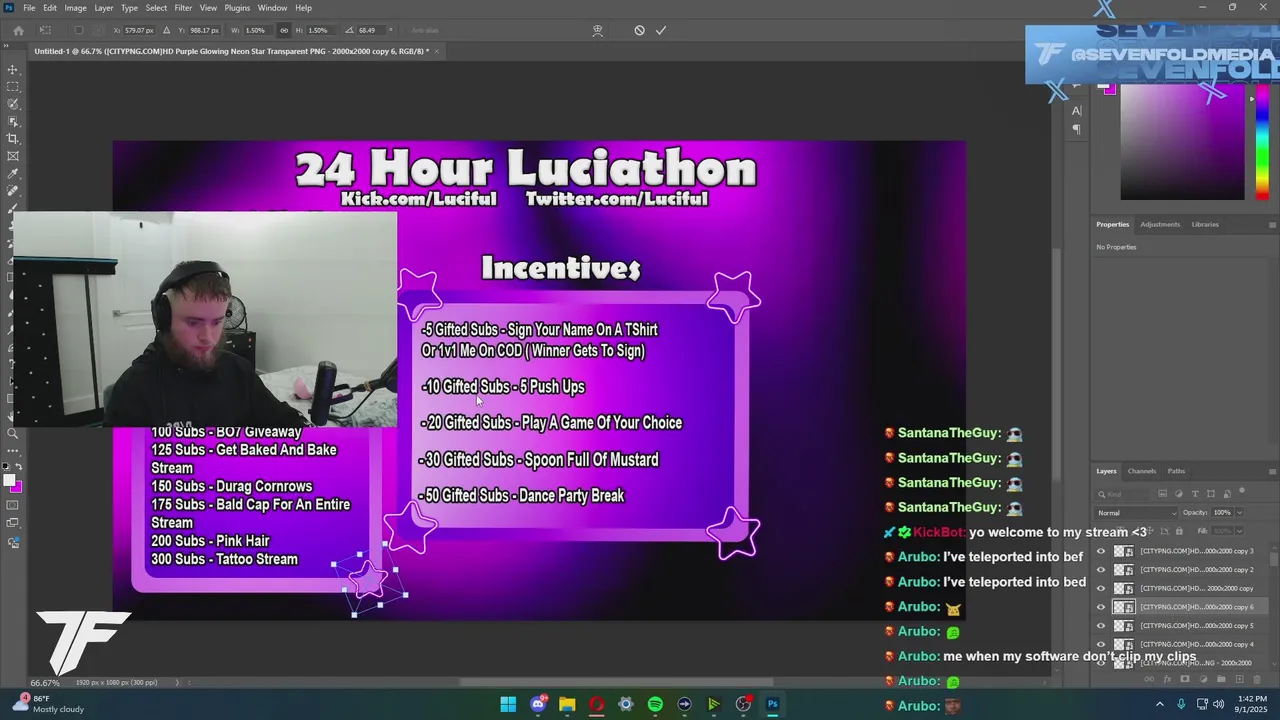Viewport: 1280px width, 720px height.
Task: Toggle warp mode icon in options bar
Action: (597, 30)
